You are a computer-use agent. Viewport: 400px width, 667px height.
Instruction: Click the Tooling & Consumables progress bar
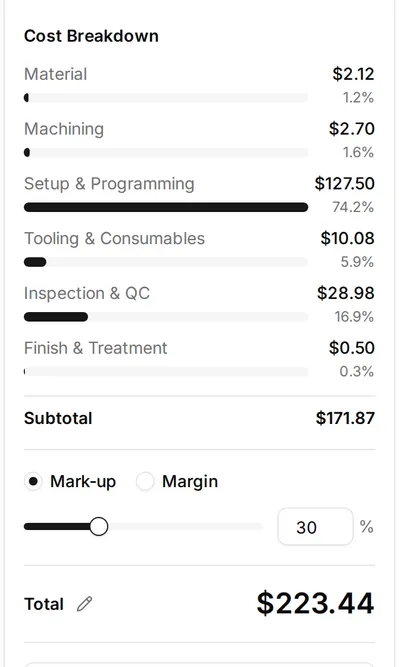click(166, 262)
